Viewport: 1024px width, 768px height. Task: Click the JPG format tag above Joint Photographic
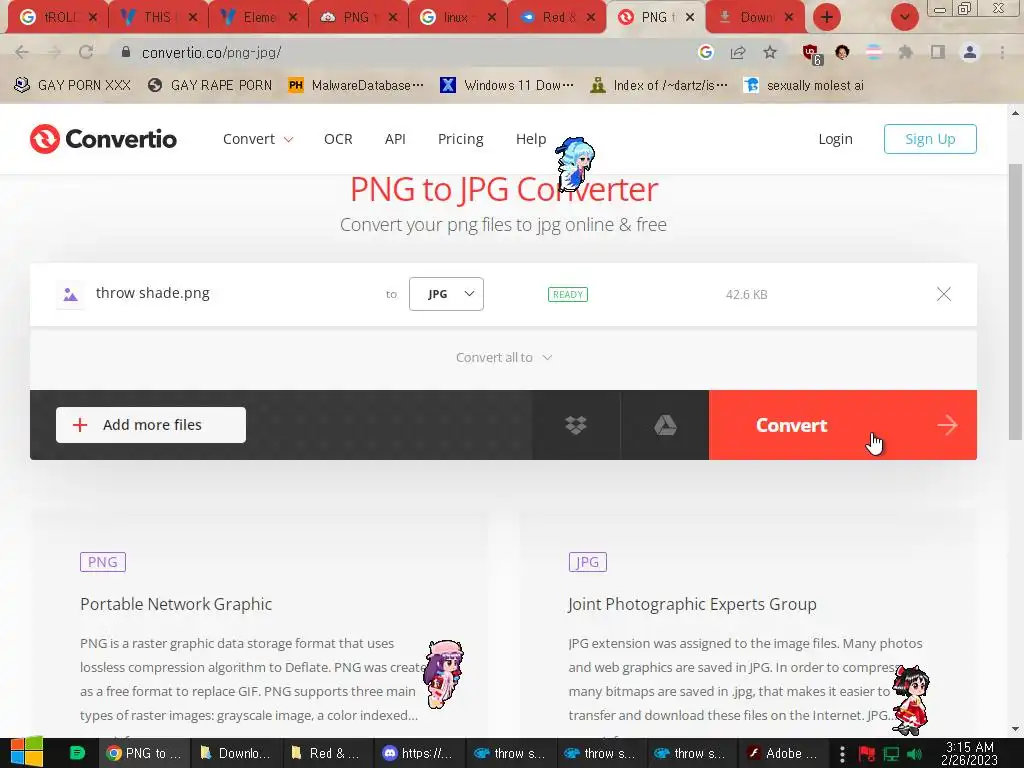click(x=587, y=562)
